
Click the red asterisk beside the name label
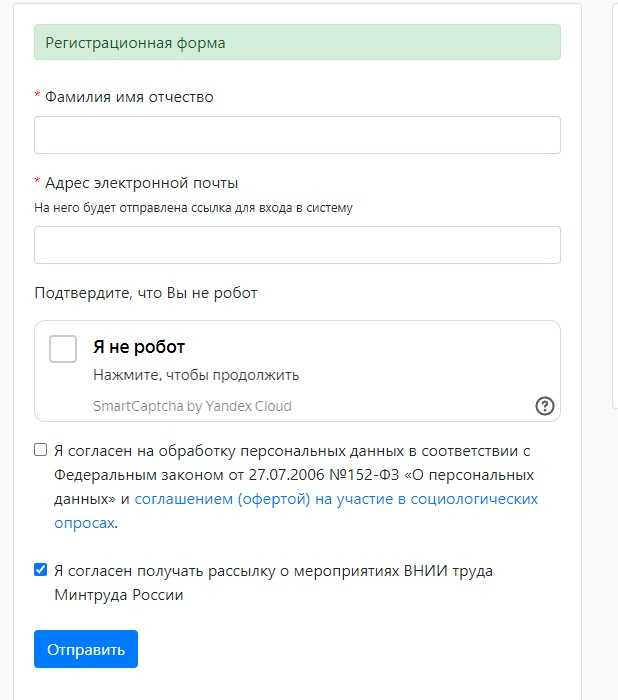(x=38, y=97)
